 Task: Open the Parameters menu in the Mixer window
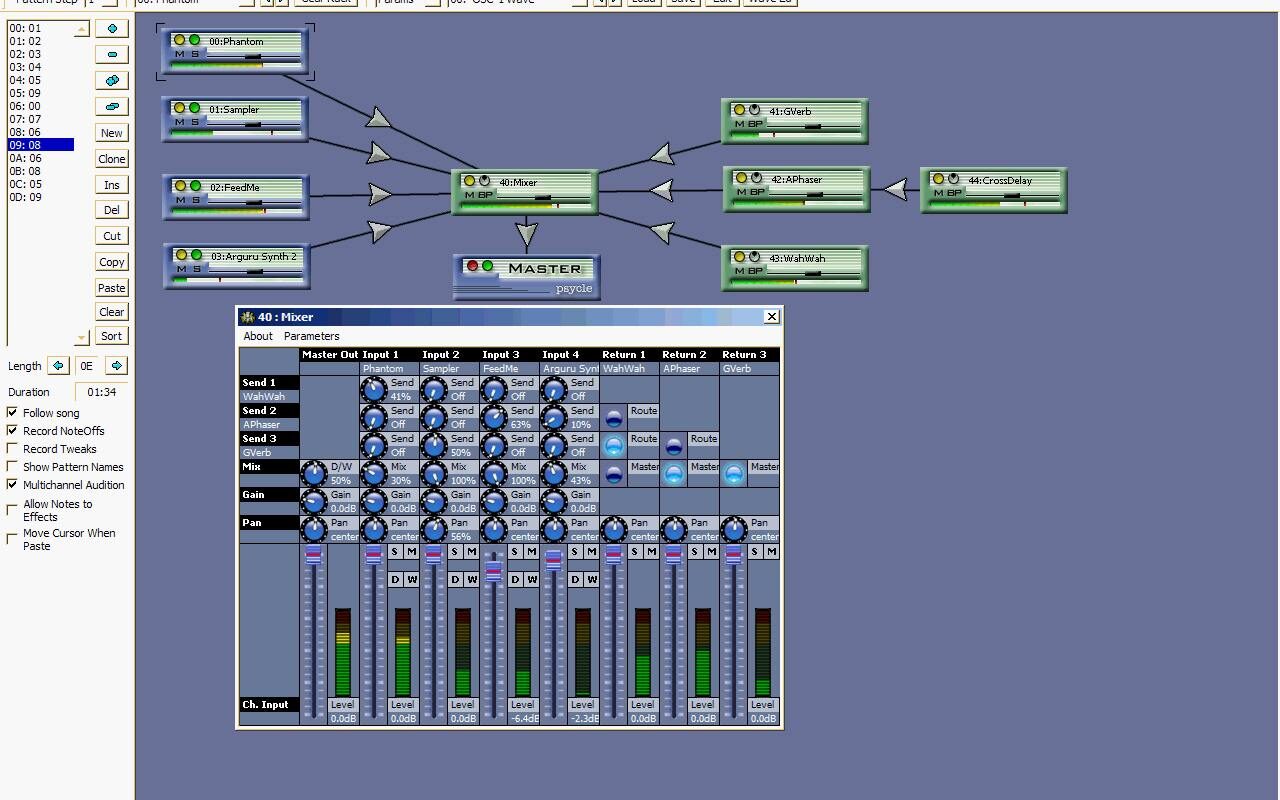pos(312,336)
